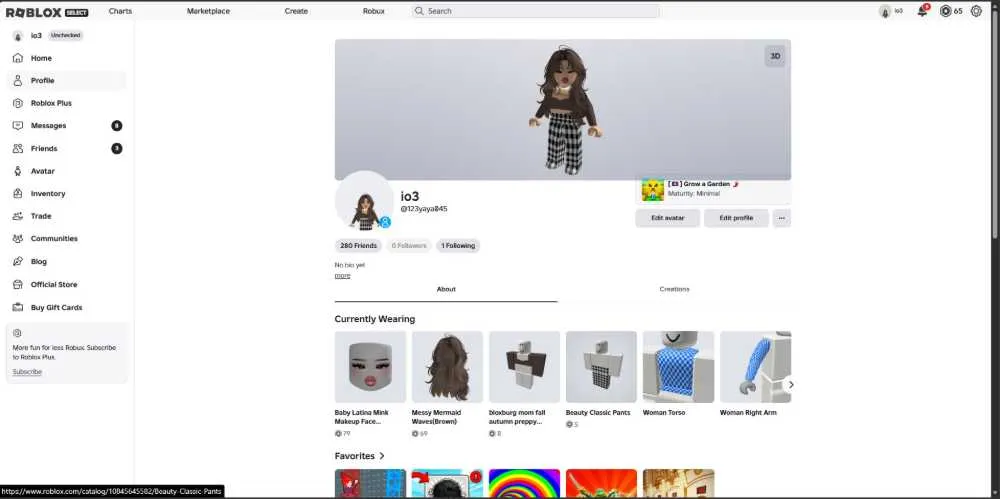Open the Buy Gift Cards sidebar icon
Screen dimensions: 1000x499
pyautogui.click(x=18, y=308)
